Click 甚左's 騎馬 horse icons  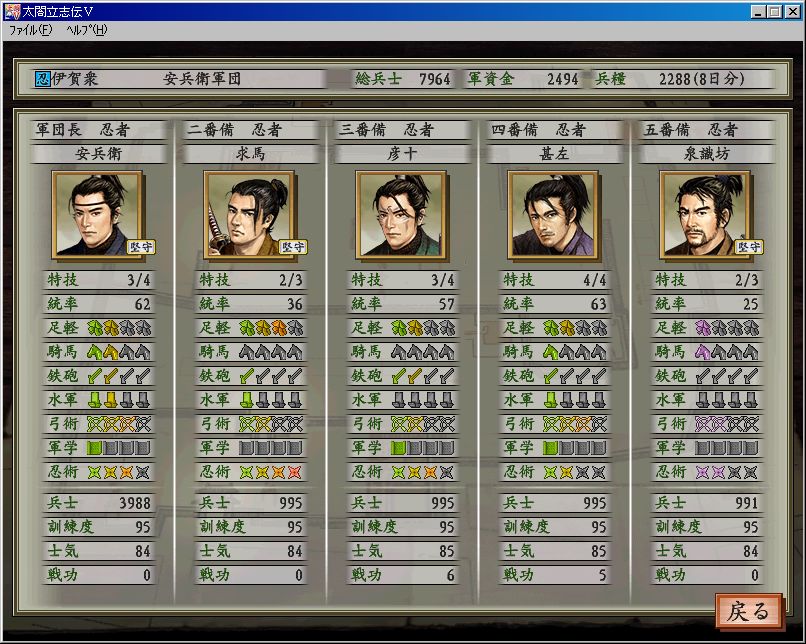click(x=575, y=352)
